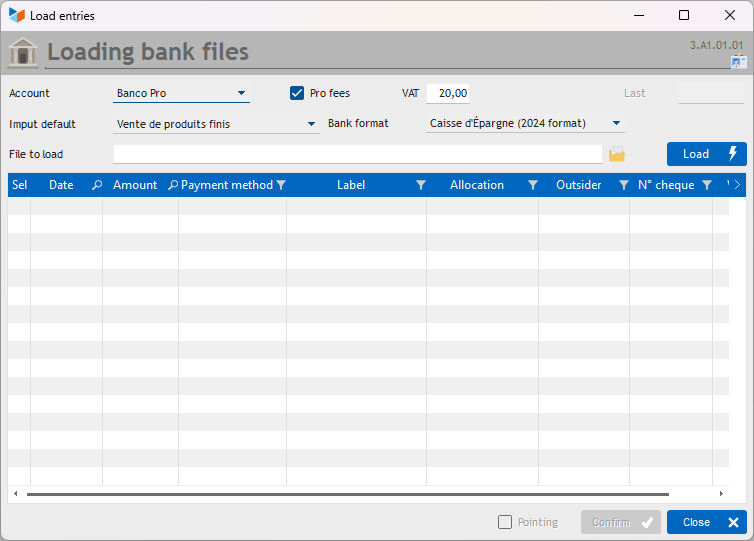Click the Amount column search magnifier

(x=173, y=185)
